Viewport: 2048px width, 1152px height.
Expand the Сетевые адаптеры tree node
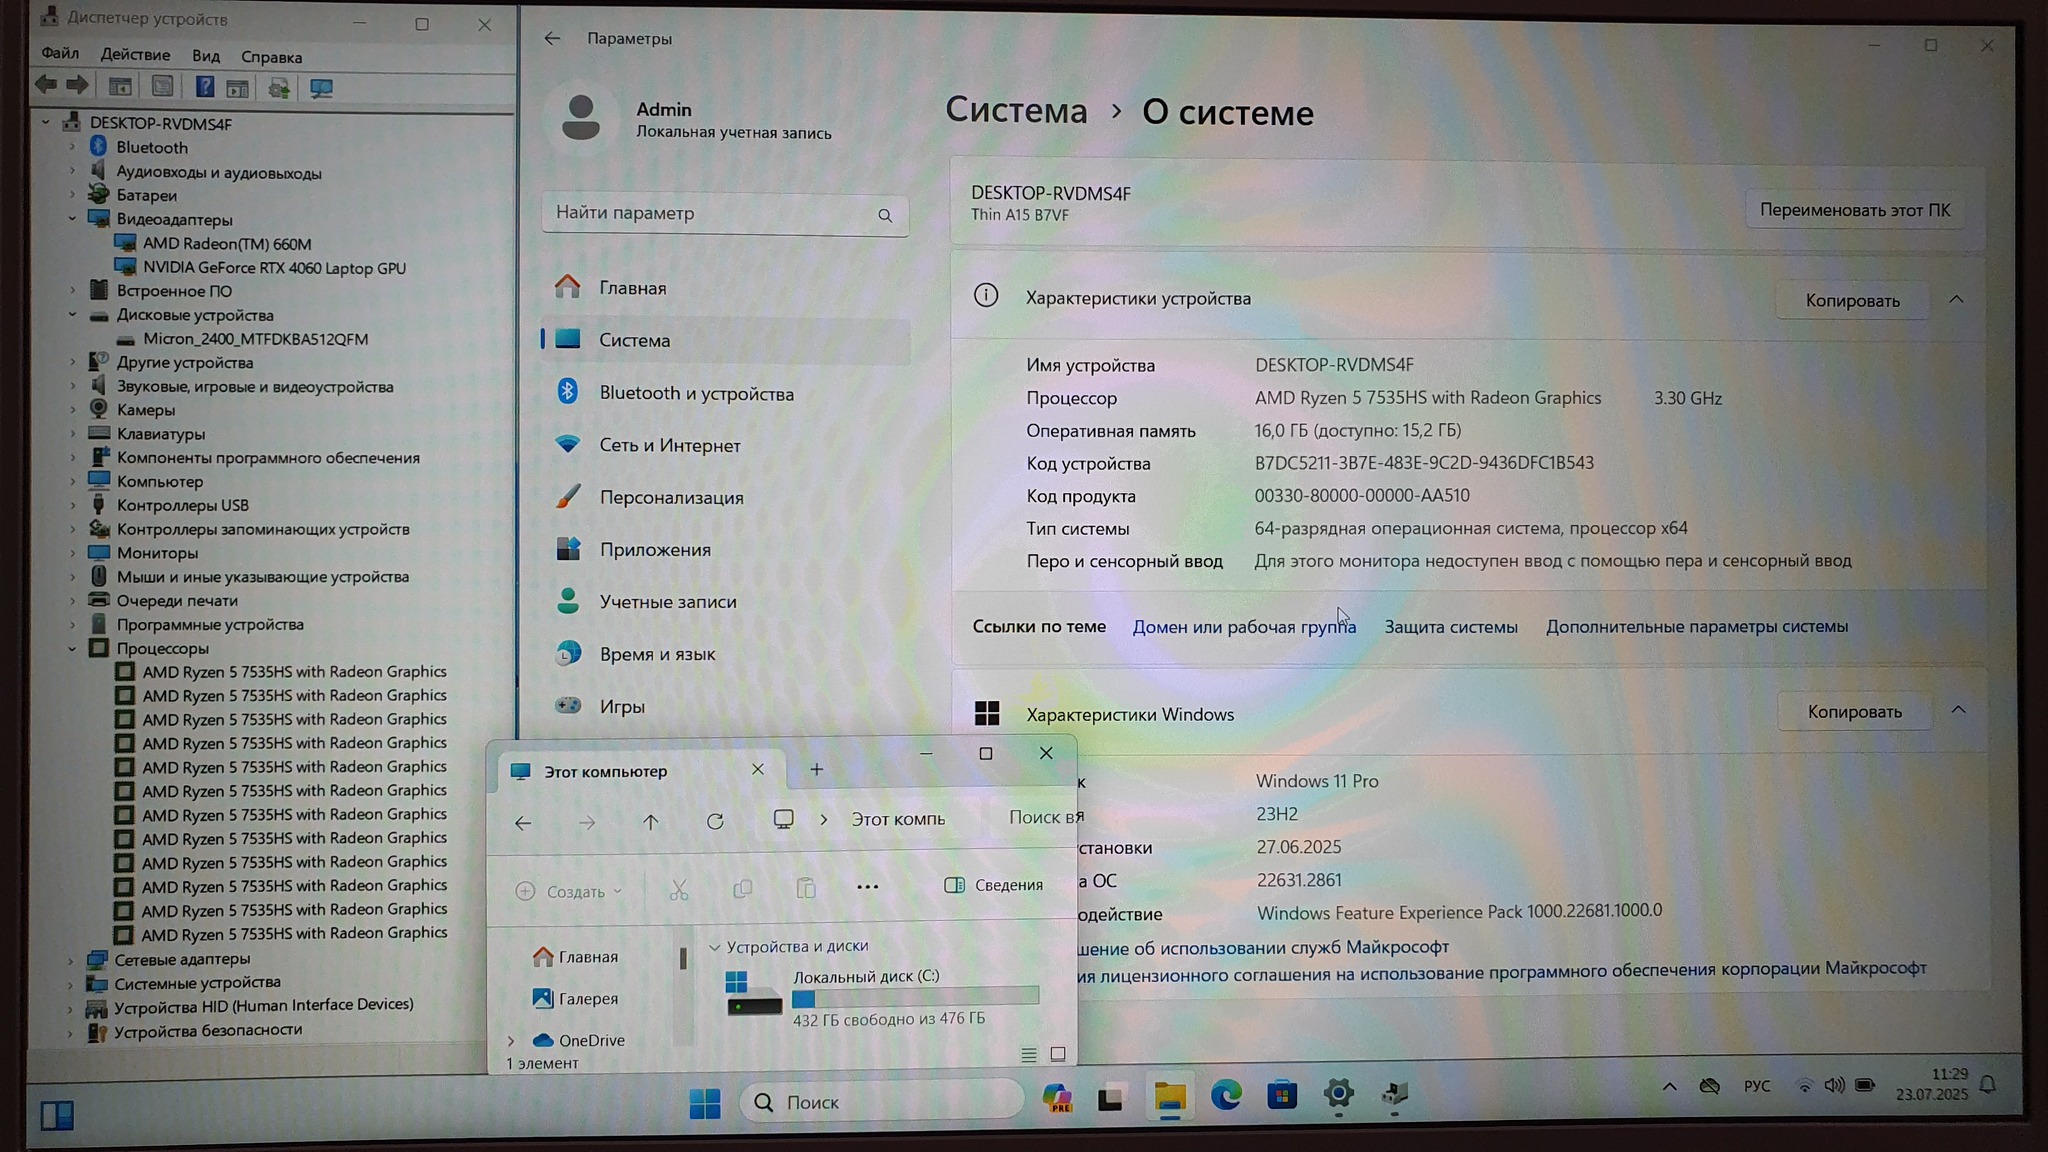point(70,959)
